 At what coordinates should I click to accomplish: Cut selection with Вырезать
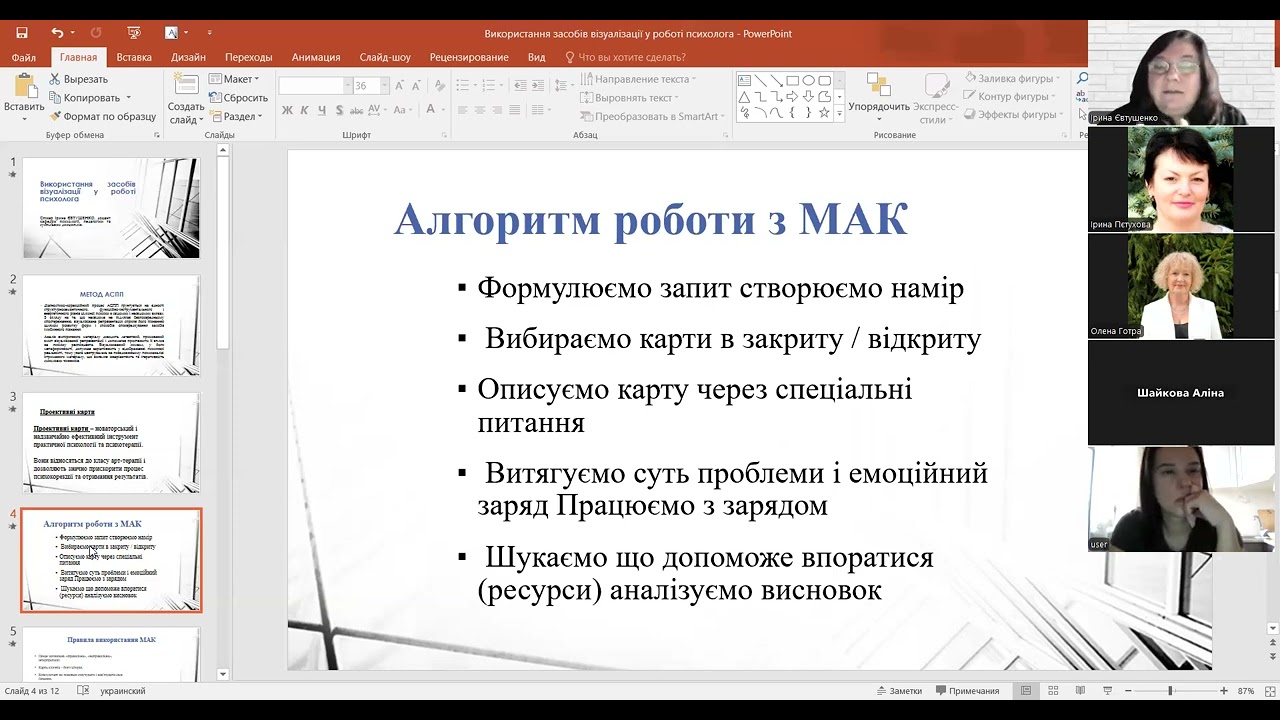click(x=78, y=79)
